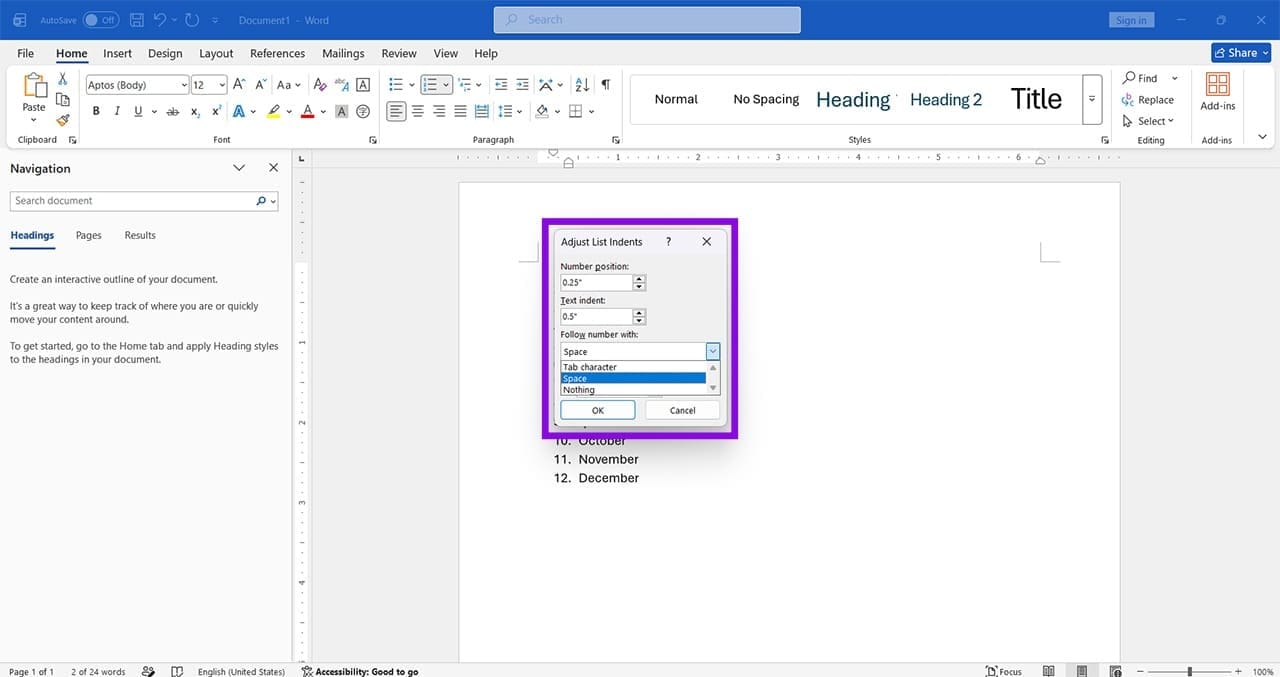
Task: Choose Tab character from the list
Action: [x=633, y=367]
